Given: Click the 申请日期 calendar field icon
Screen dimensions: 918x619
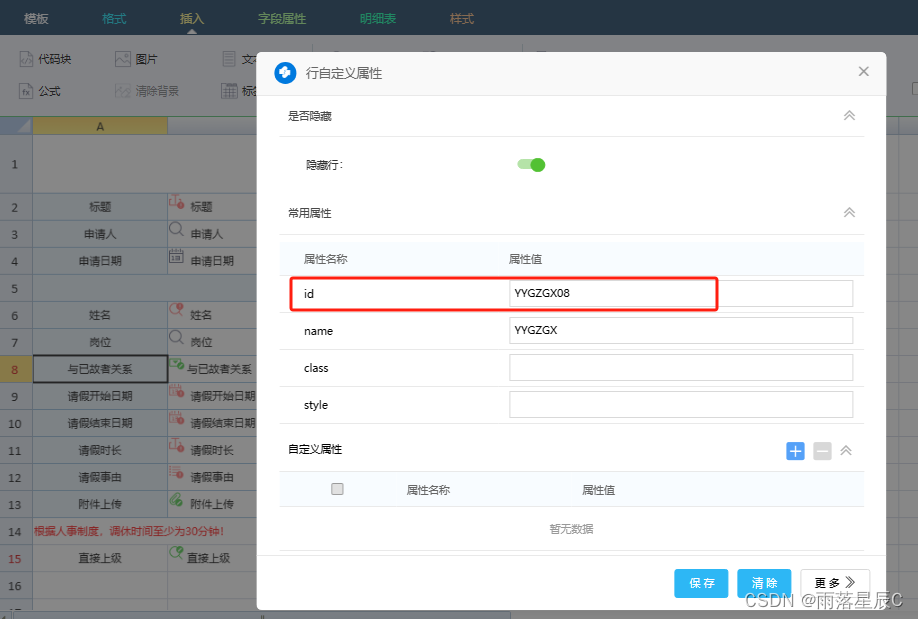Looking at the screenshot, I should pos(176,256).
